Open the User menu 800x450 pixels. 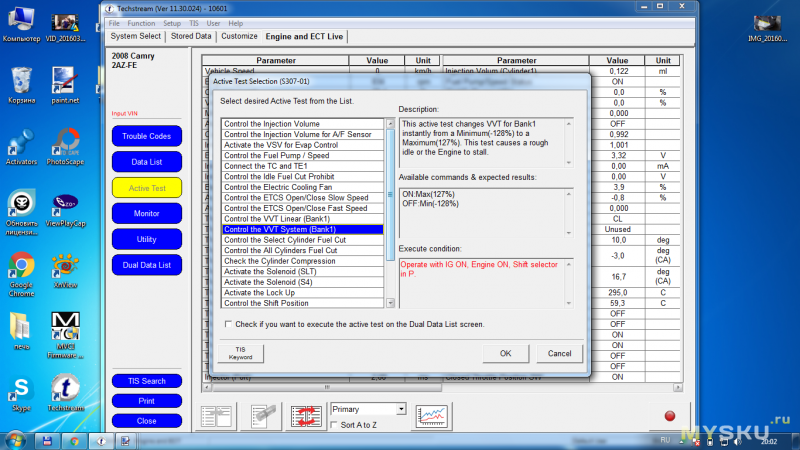(213, 23)
